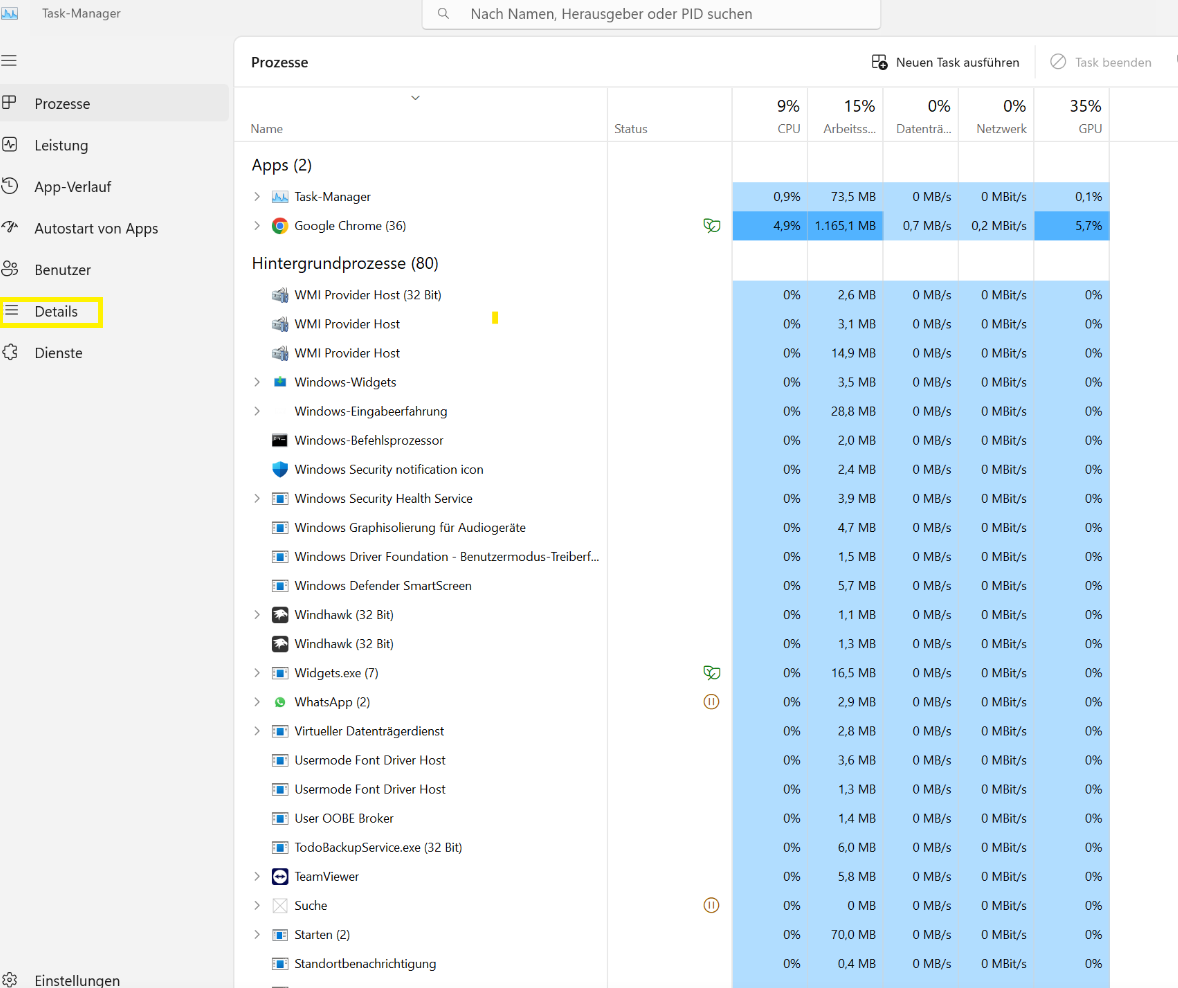Switch to the Leistung page
Viewport: 1178px width, 988px height.
(114, 145)
